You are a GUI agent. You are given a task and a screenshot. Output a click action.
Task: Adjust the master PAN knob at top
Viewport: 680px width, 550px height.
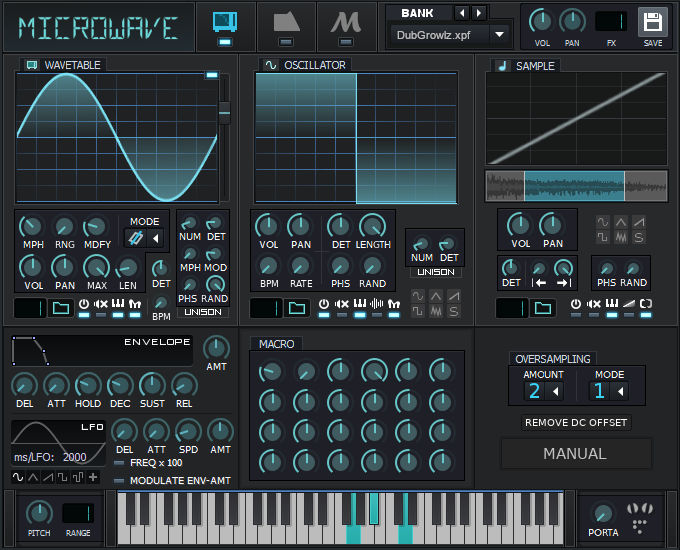pos(572,21)
